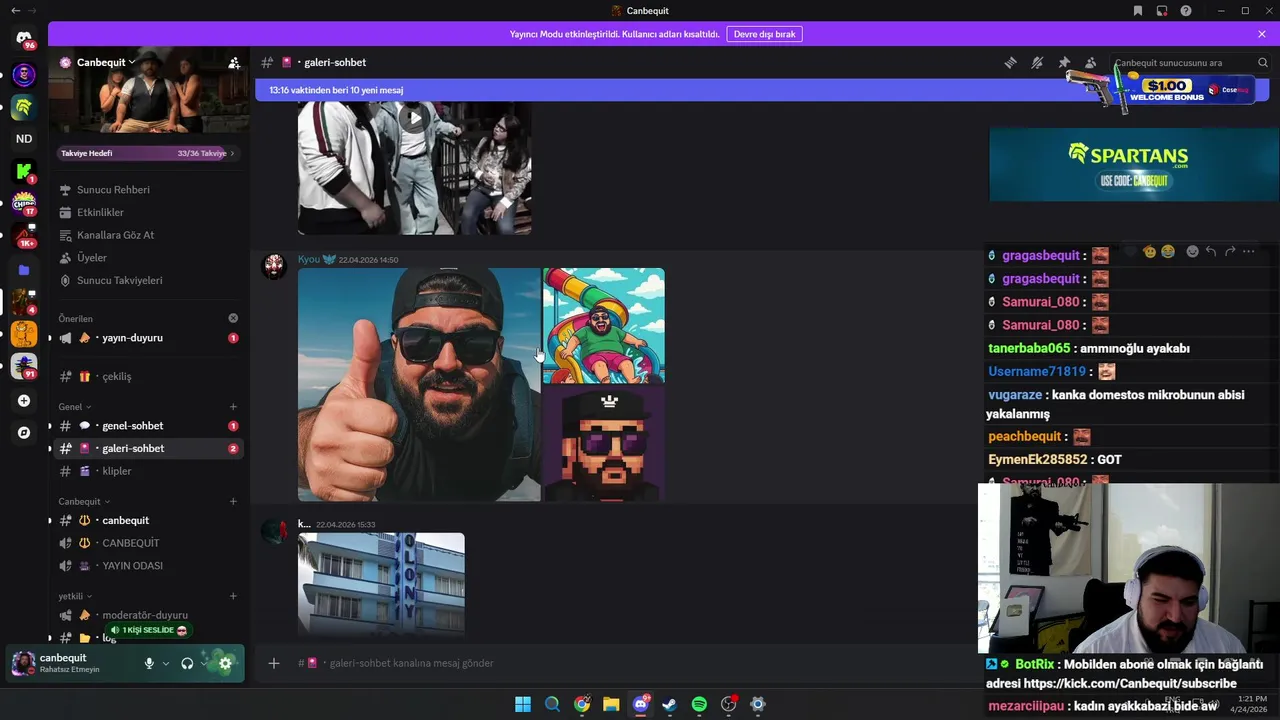Open the çekiliş channel
This screenshot has height=720, width=1280.
148,376
